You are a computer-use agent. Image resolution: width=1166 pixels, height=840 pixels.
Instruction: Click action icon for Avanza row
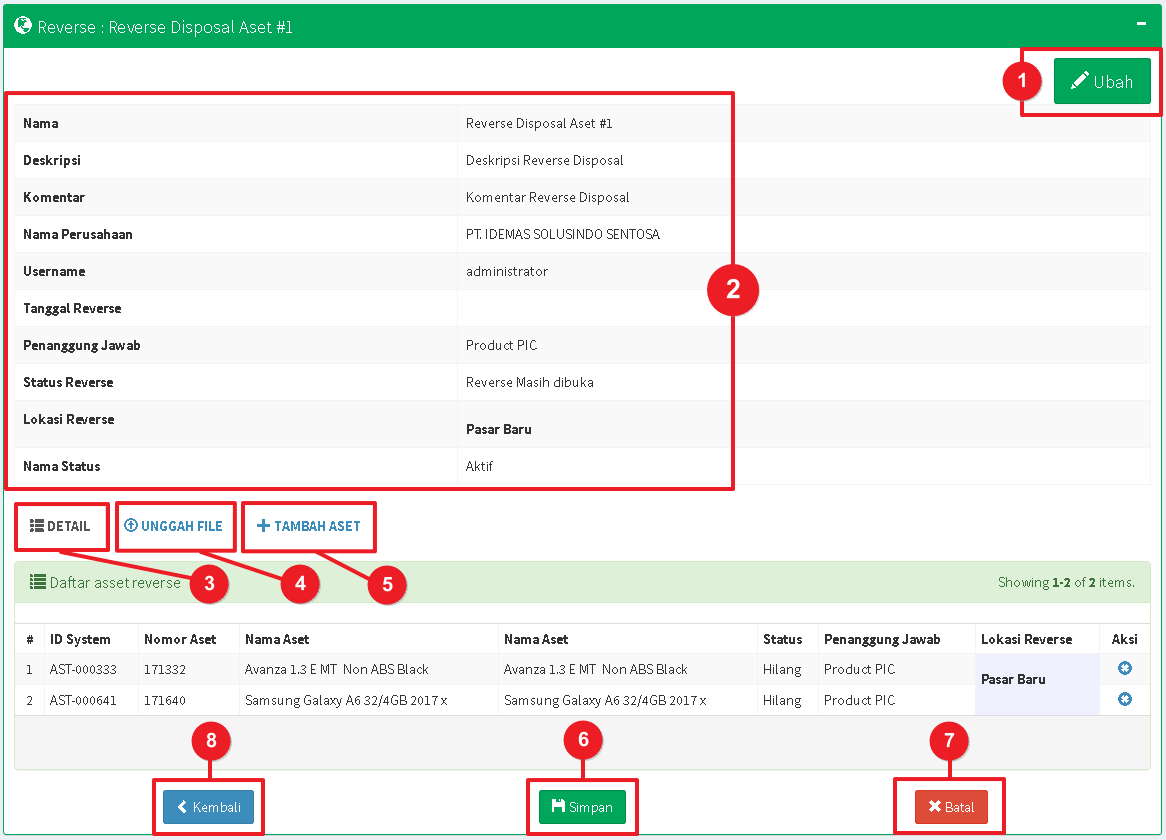1125,668
